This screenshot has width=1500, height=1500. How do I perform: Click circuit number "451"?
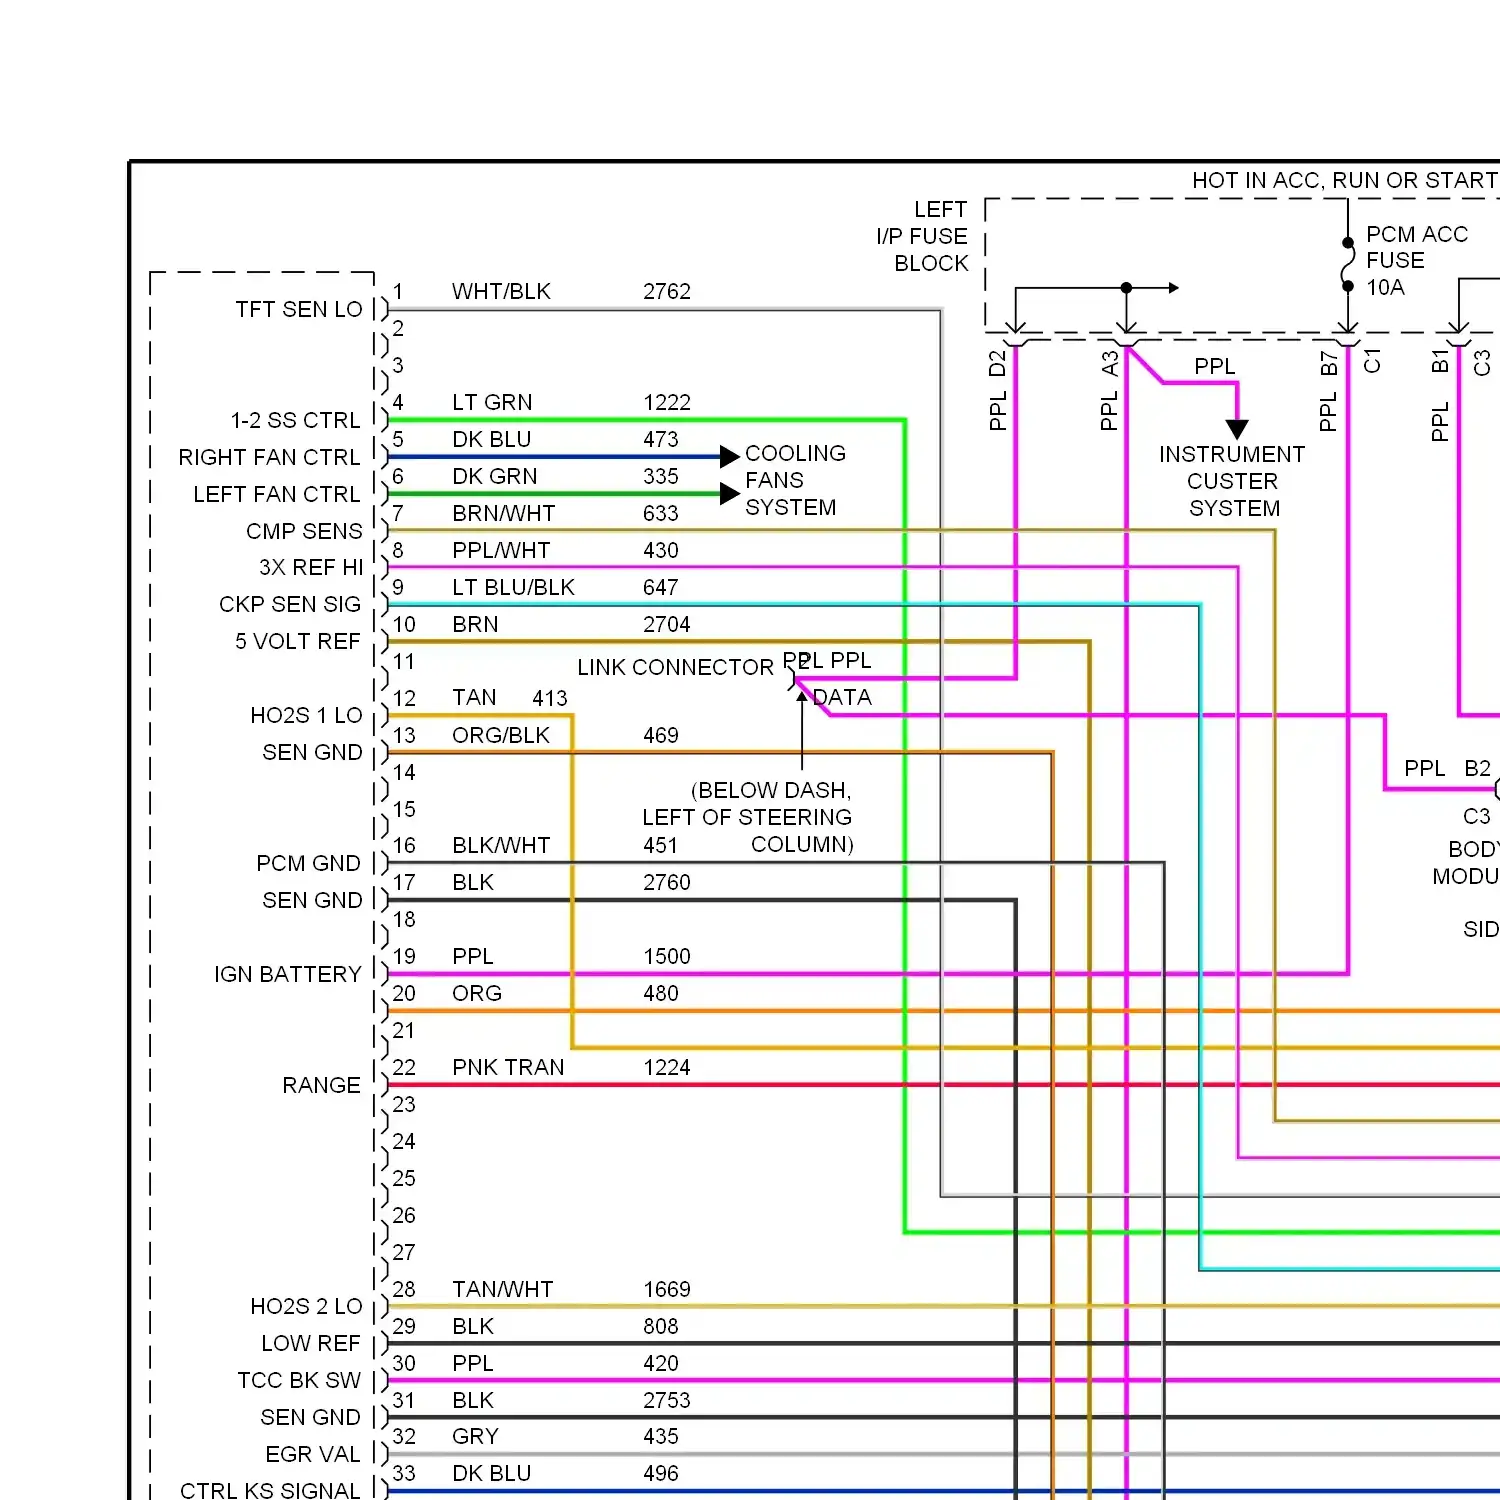point(661,845)
